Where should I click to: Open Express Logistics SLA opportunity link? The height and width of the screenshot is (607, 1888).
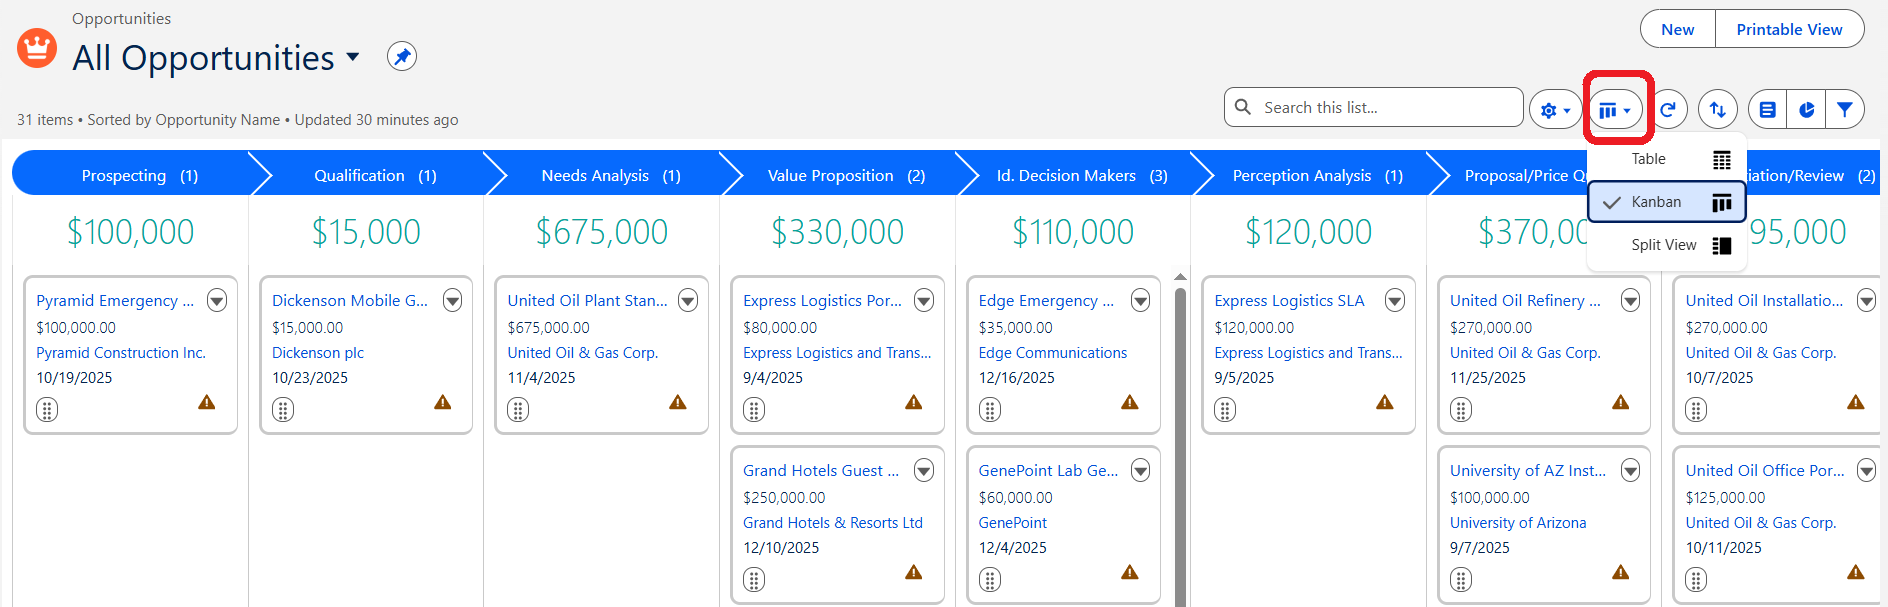click(1289, 300)
